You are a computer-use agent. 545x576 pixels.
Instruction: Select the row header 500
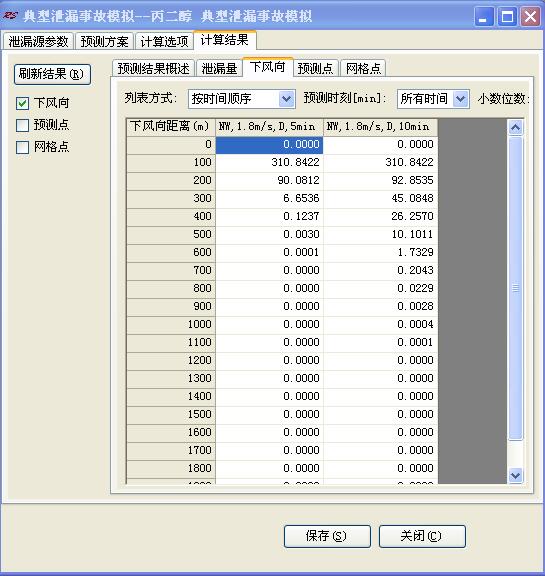171,235
